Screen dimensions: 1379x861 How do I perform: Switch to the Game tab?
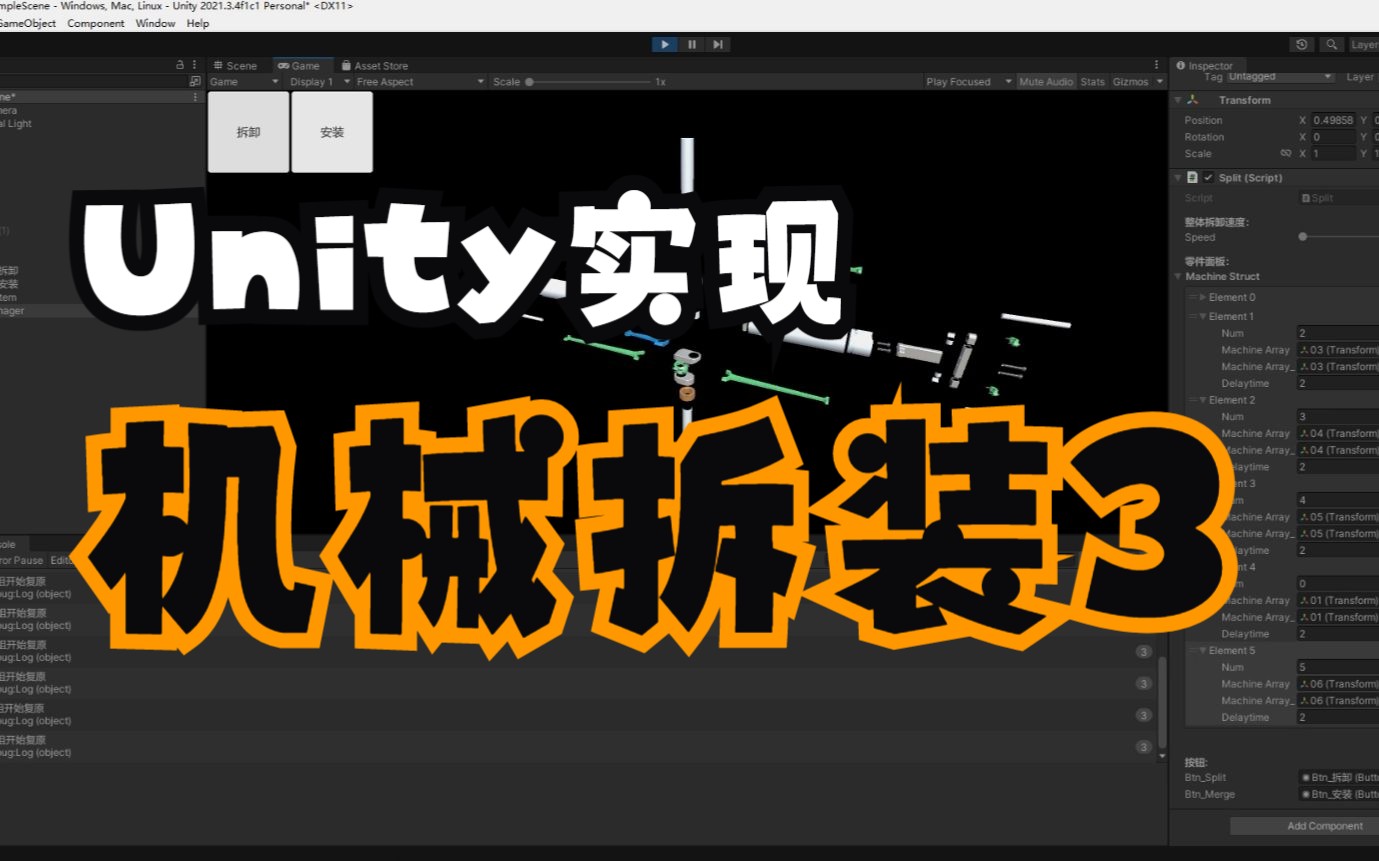[x=299, y=66]
